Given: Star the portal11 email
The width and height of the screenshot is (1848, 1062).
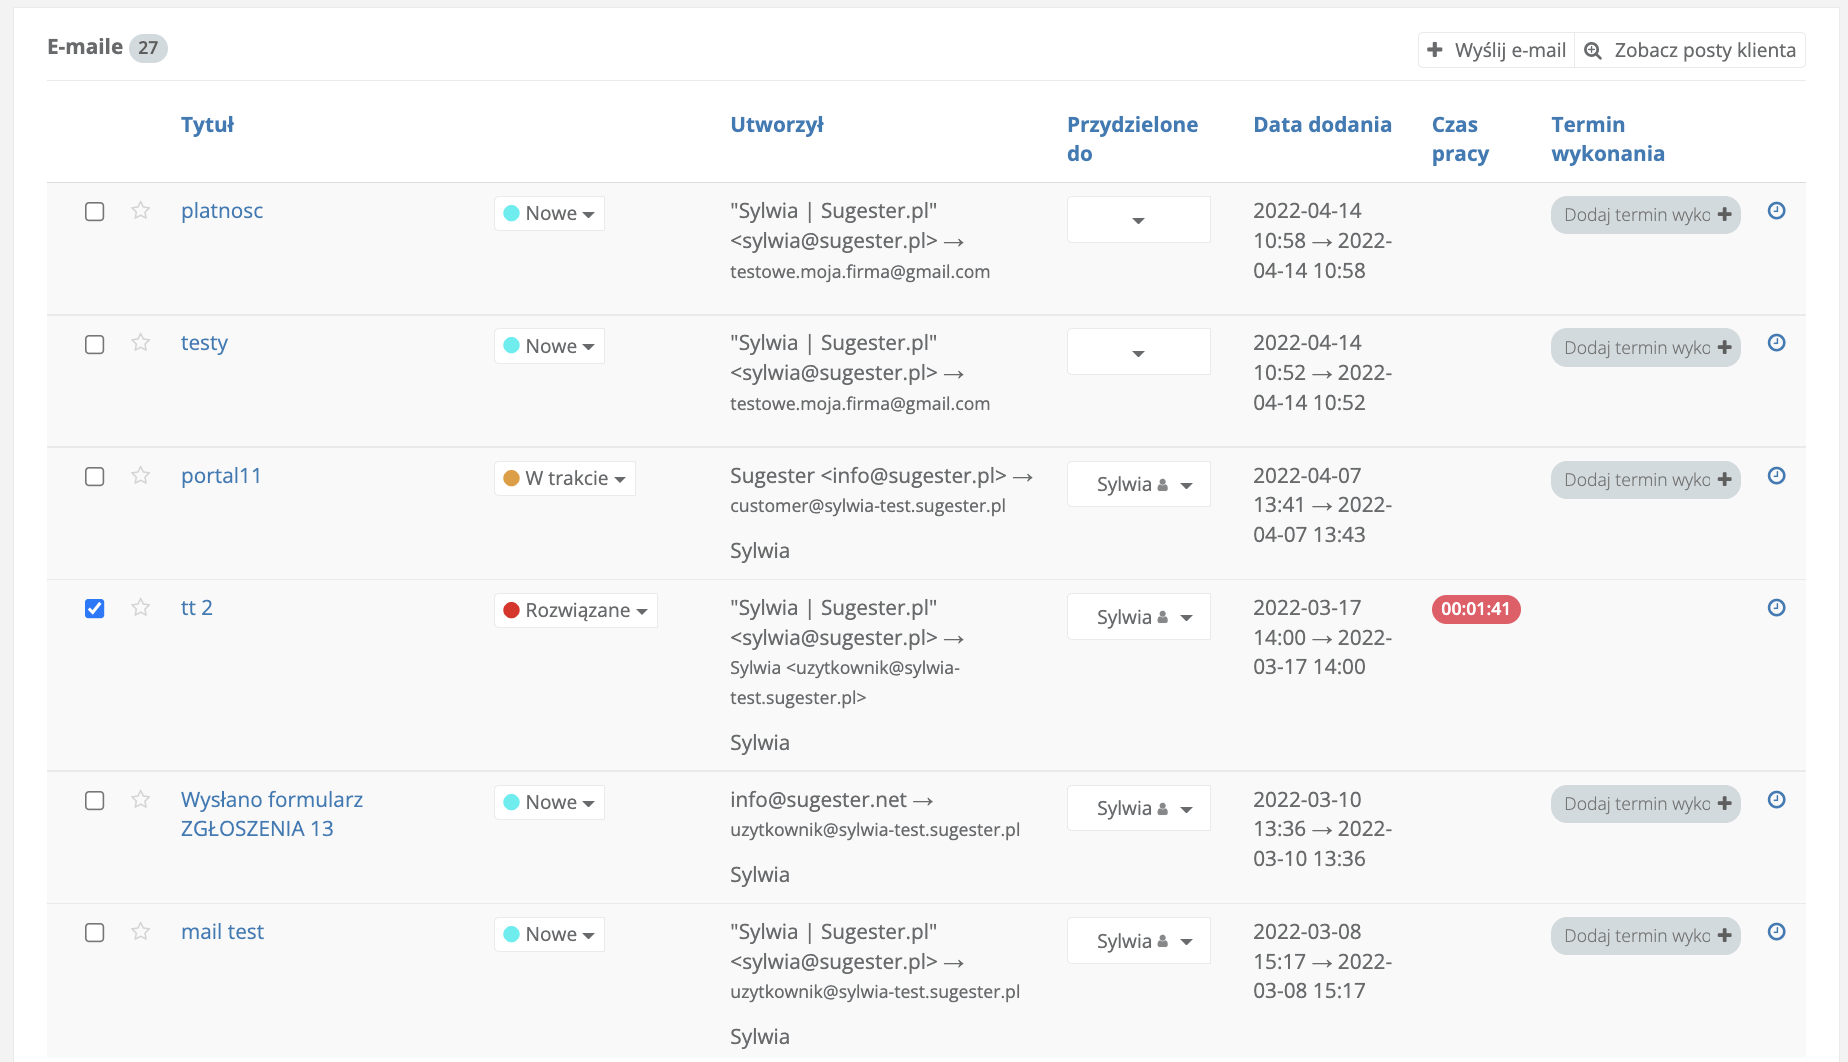Looking at the screenshot, I should pos(141,476).
